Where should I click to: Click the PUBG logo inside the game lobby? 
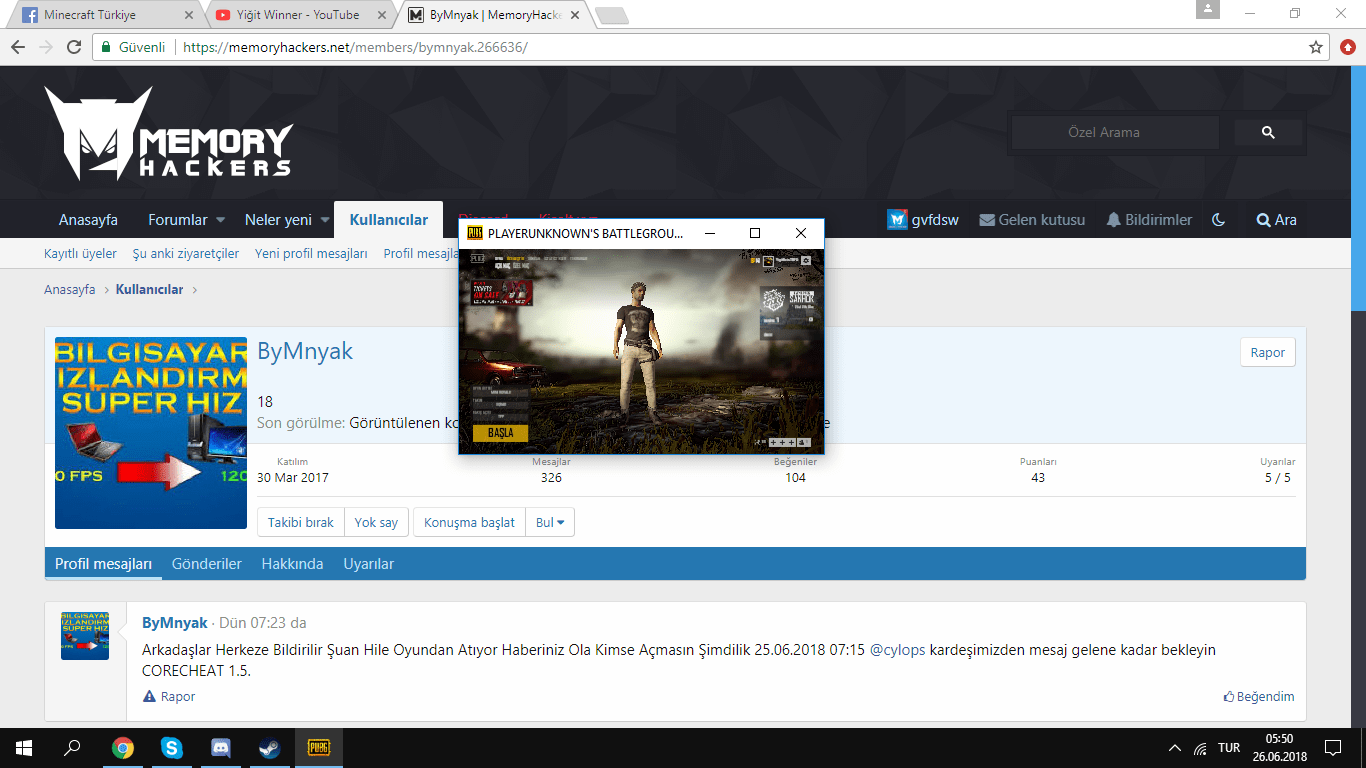point(477,259)
